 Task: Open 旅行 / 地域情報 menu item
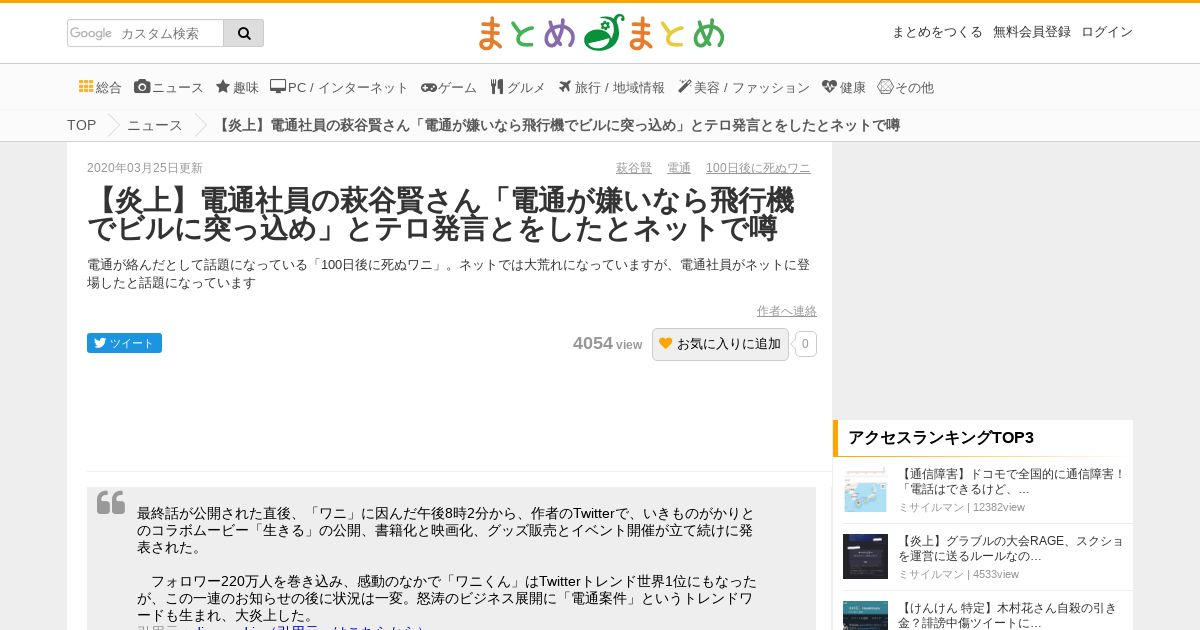click(x=611, y=87)
